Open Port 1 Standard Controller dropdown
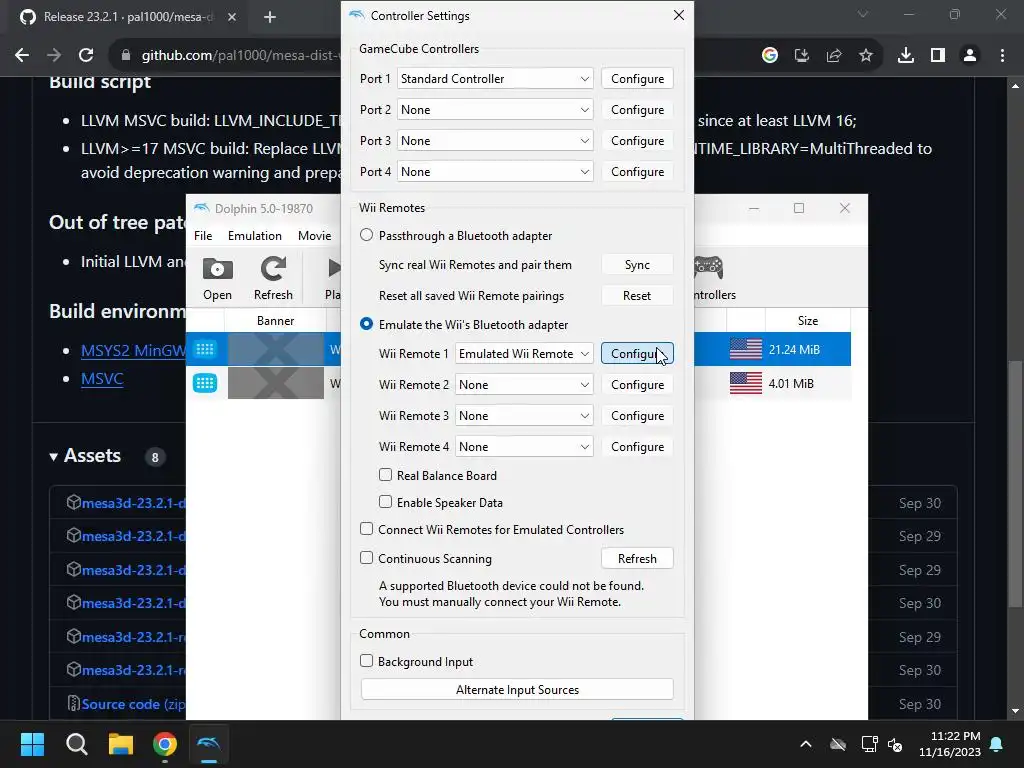 click(x=495, y=78)
